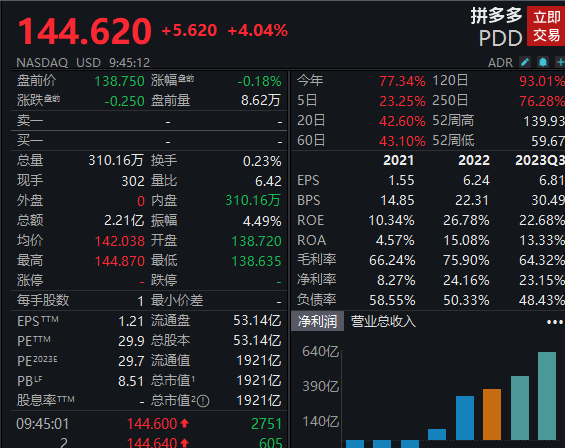
Task: Click the main price 144.620
Action: [x=85, y=32]
